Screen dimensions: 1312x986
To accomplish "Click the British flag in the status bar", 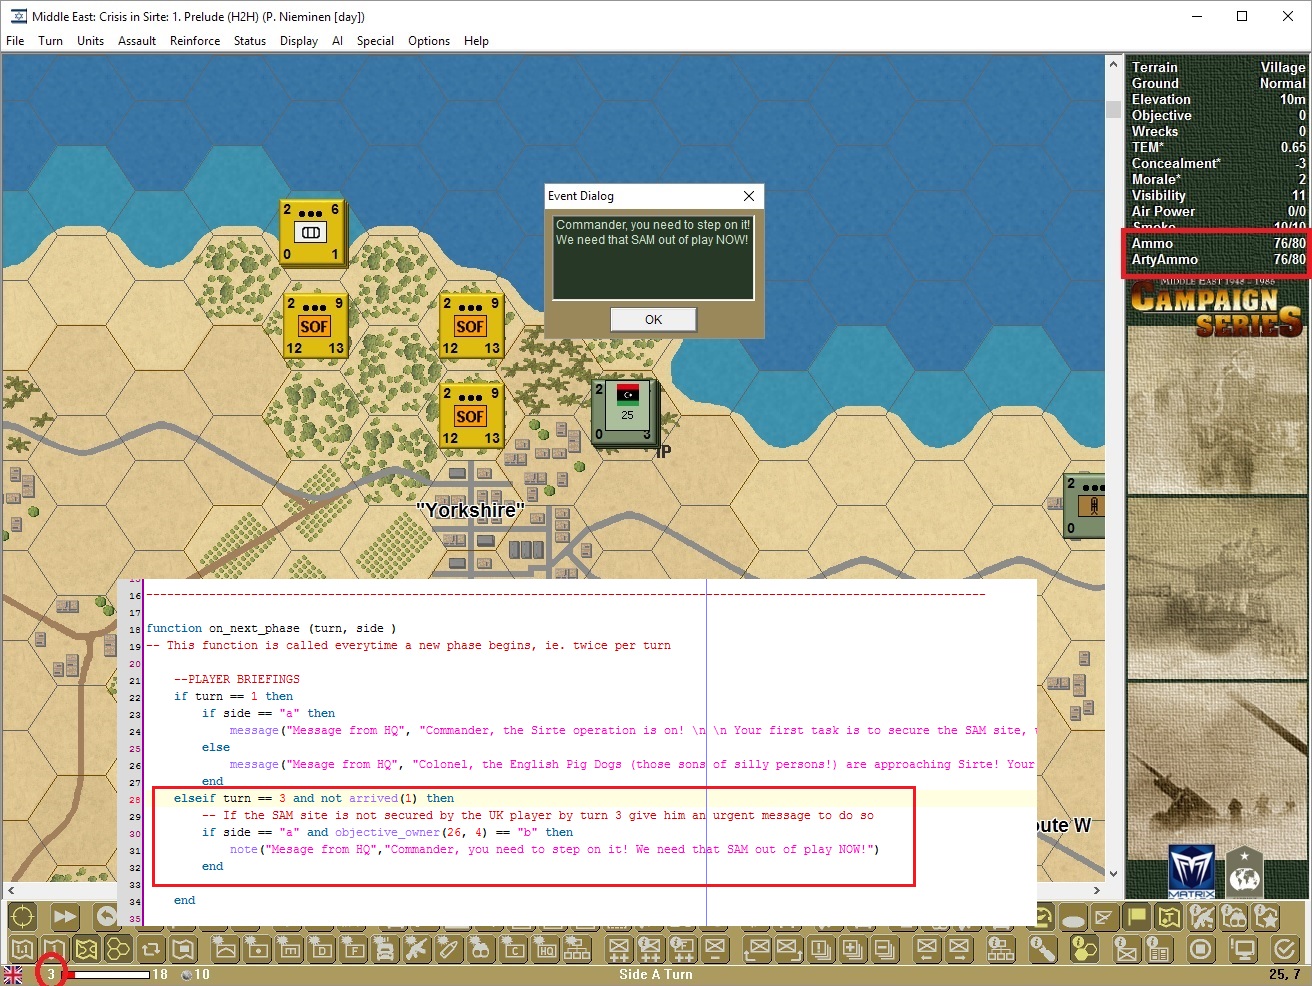I will coord(13,974).
